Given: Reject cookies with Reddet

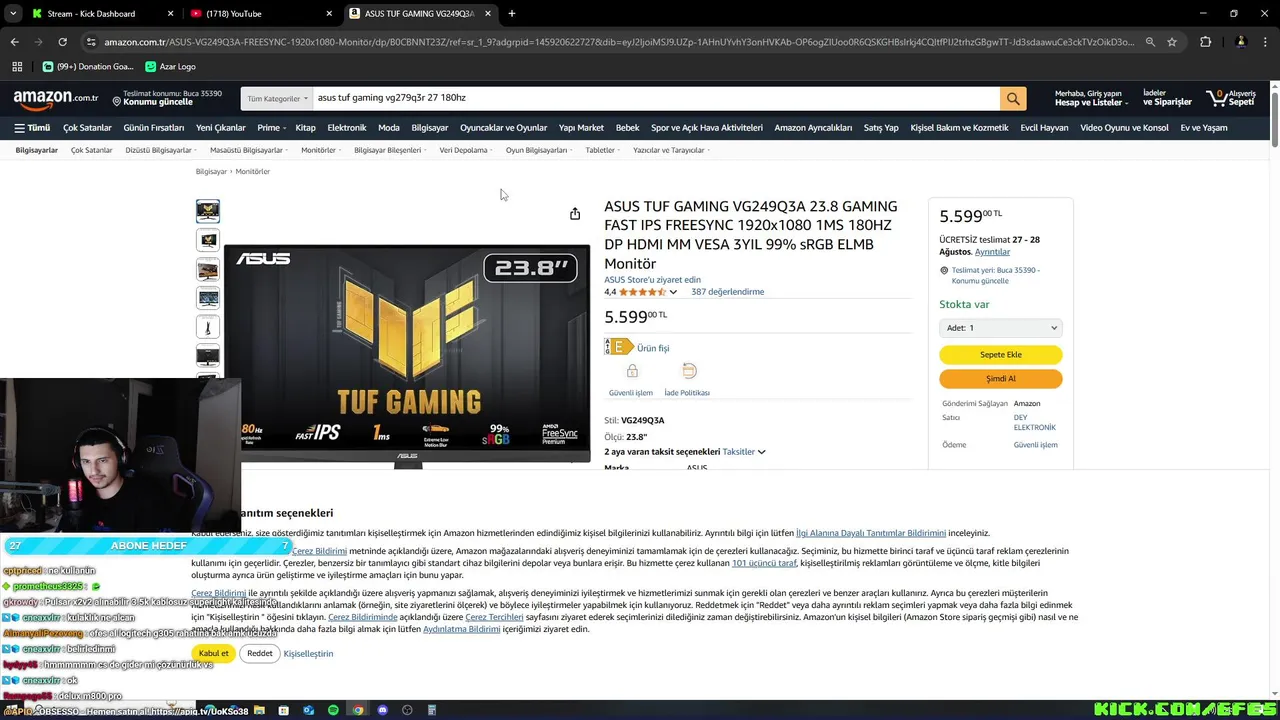Looking at the screenshot, I should pos(260,654).
